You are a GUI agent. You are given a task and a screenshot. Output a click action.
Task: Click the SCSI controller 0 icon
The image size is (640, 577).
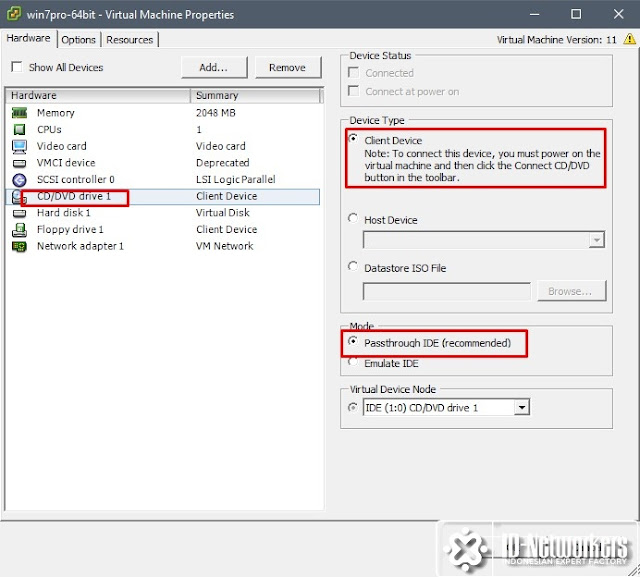point(19,180)
